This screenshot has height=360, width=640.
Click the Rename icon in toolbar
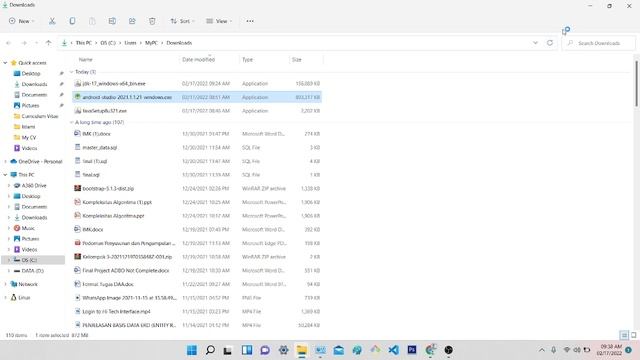pyautogui.click(x=112, y=21)
